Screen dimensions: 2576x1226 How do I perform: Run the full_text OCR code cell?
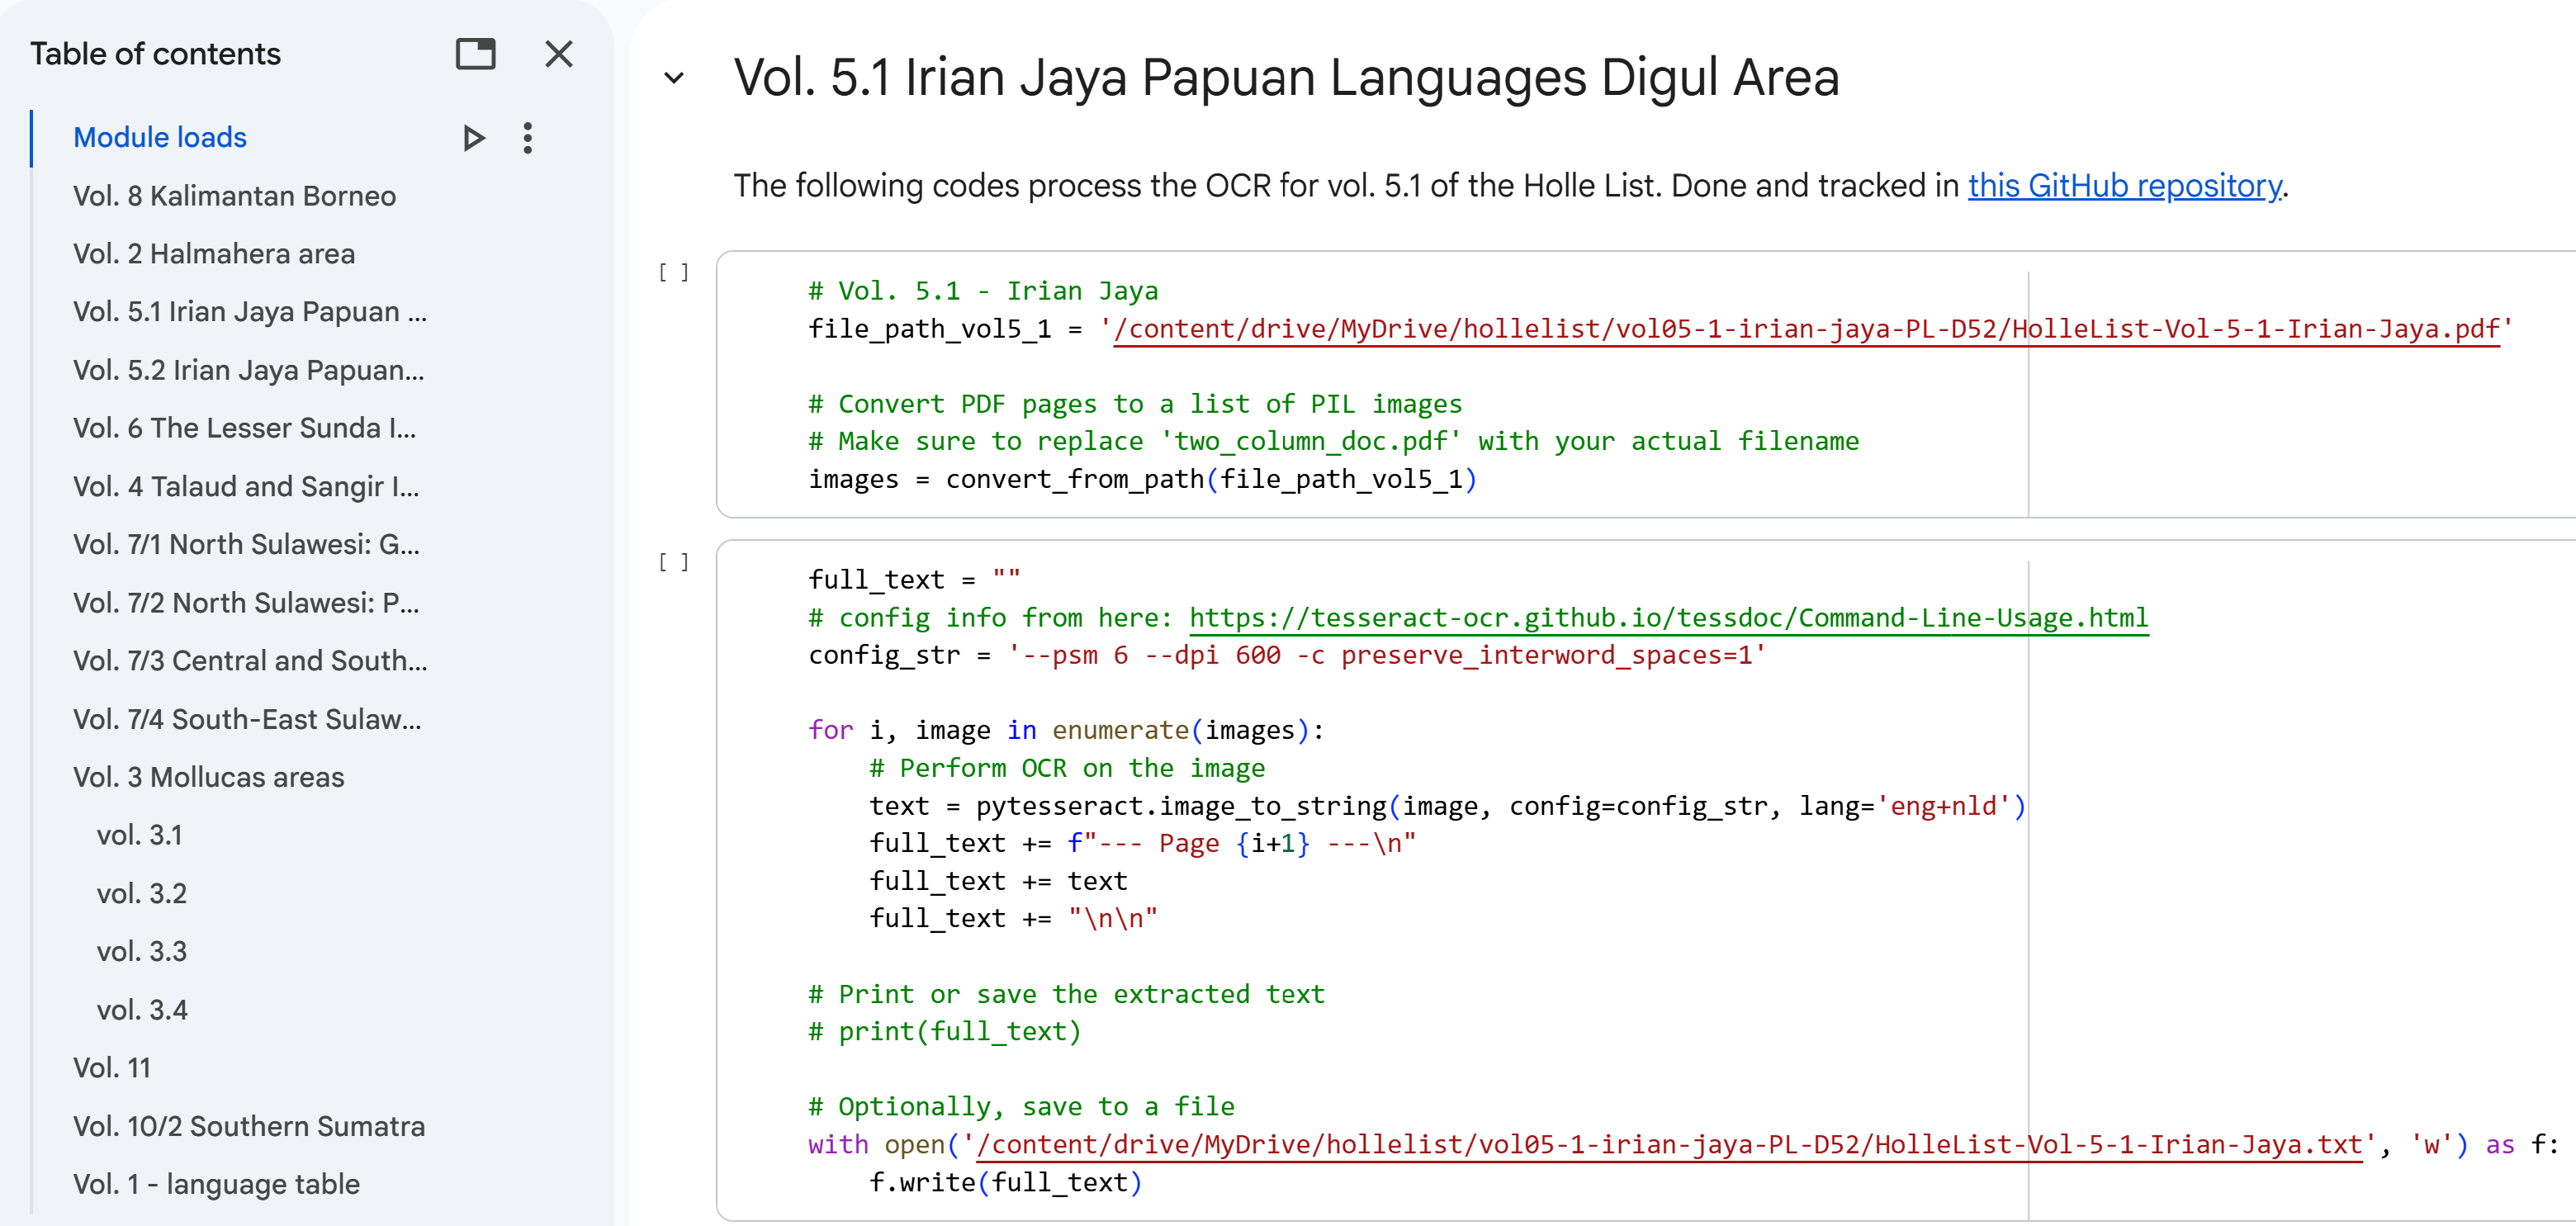click(x=674, y=563)
